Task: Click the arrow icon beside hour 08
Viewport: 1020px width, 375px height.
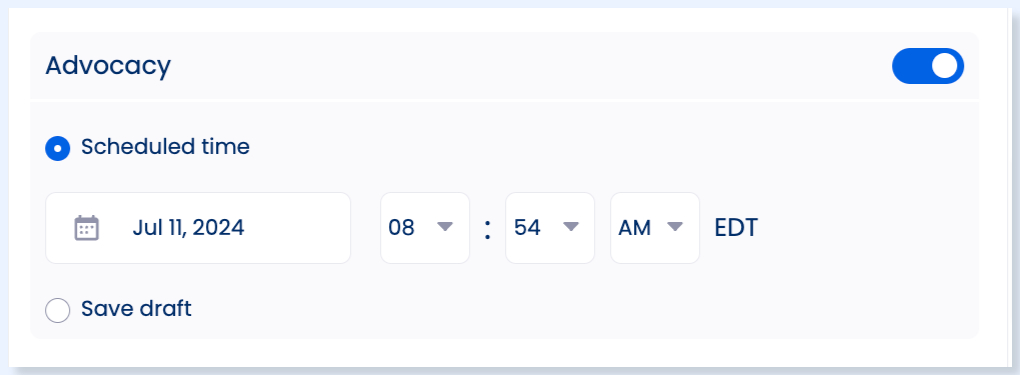Action: click(445, 227)
